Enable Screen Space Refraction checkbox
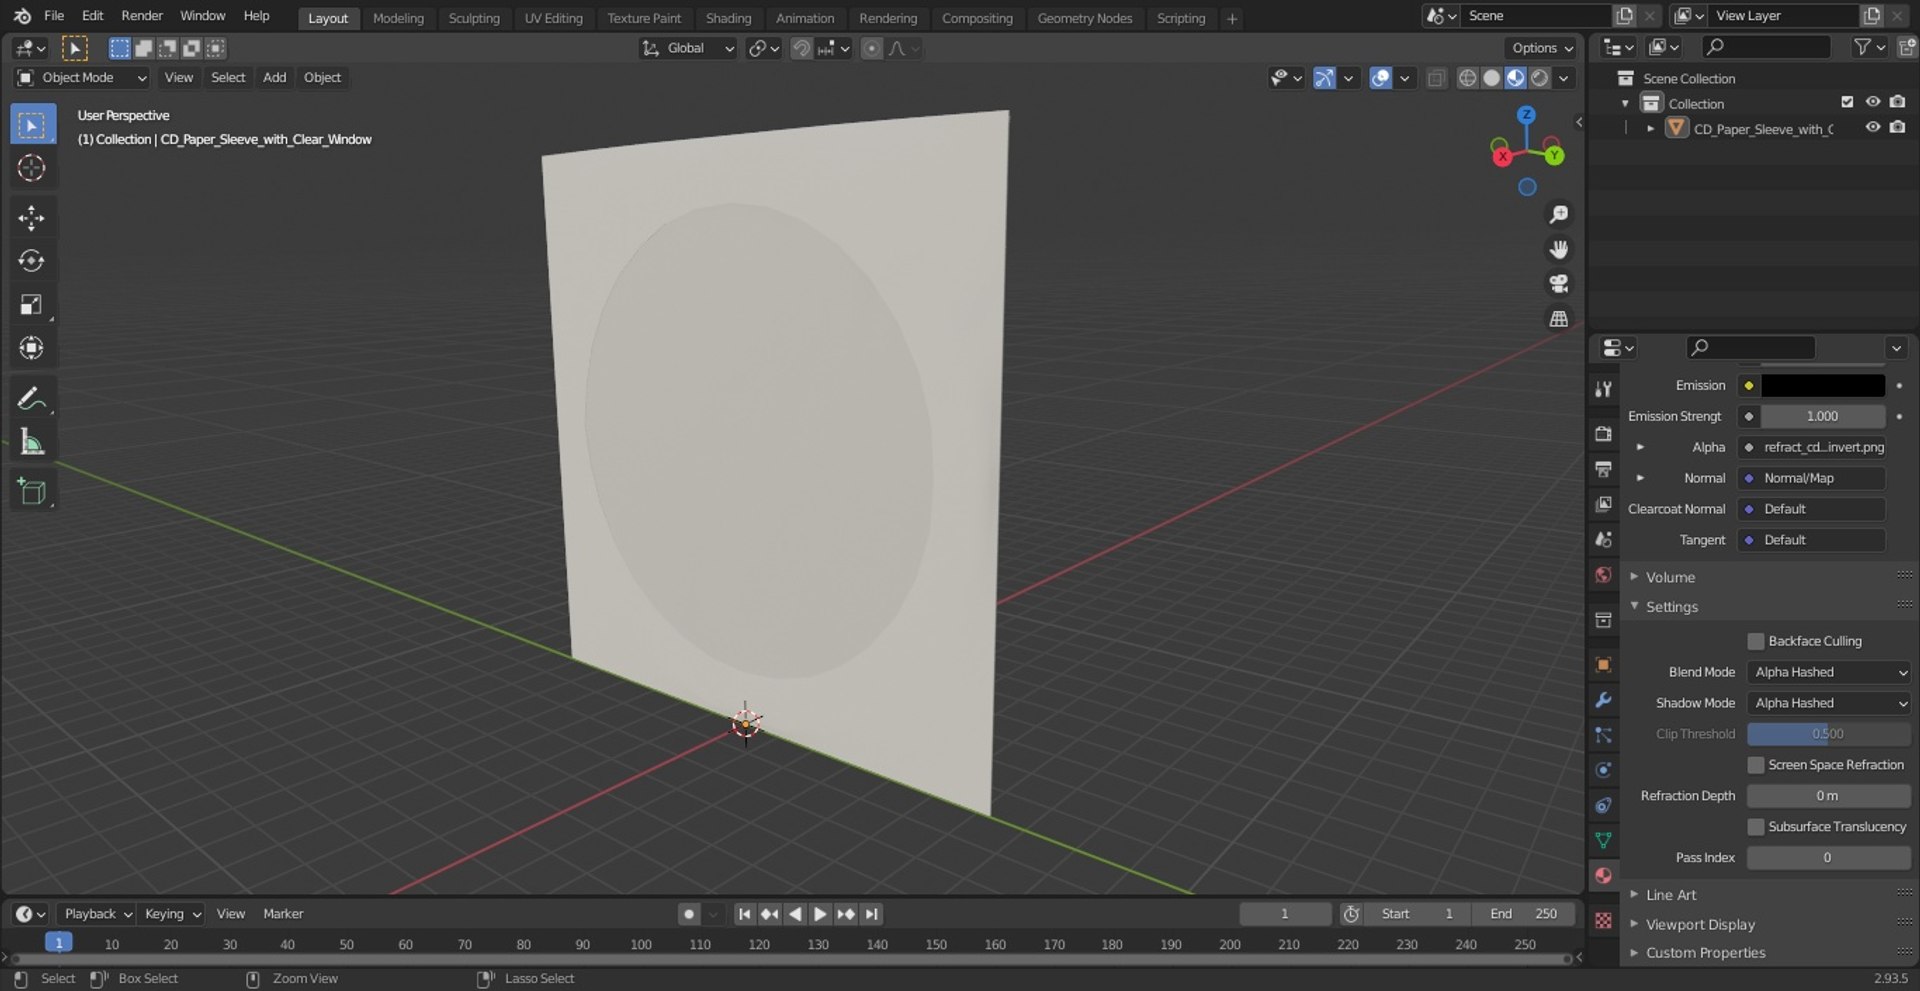1920x991 pixels. point(1756,765)
